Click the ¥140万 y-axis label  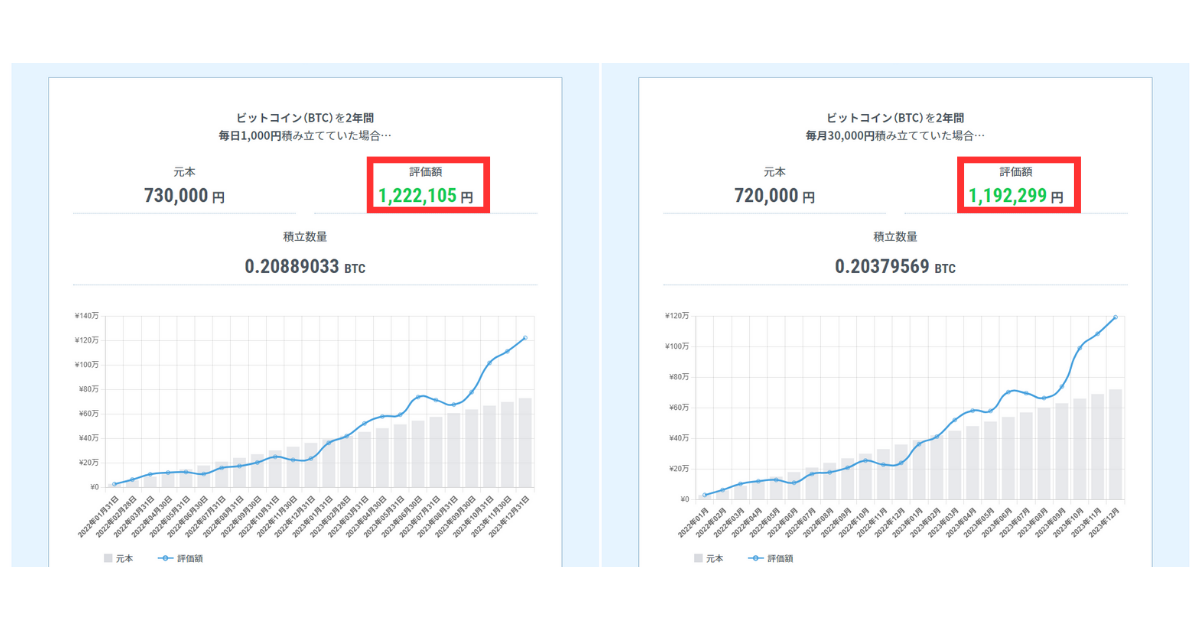(86, 316)
